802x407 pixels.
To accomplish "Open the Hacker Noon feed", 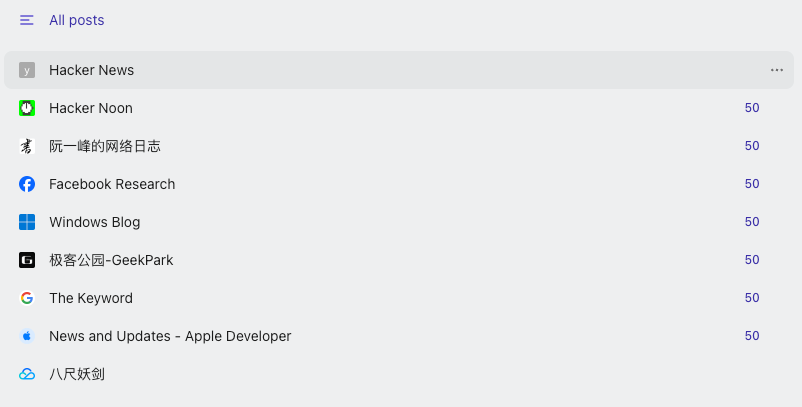I will click(x=91, y=108).
